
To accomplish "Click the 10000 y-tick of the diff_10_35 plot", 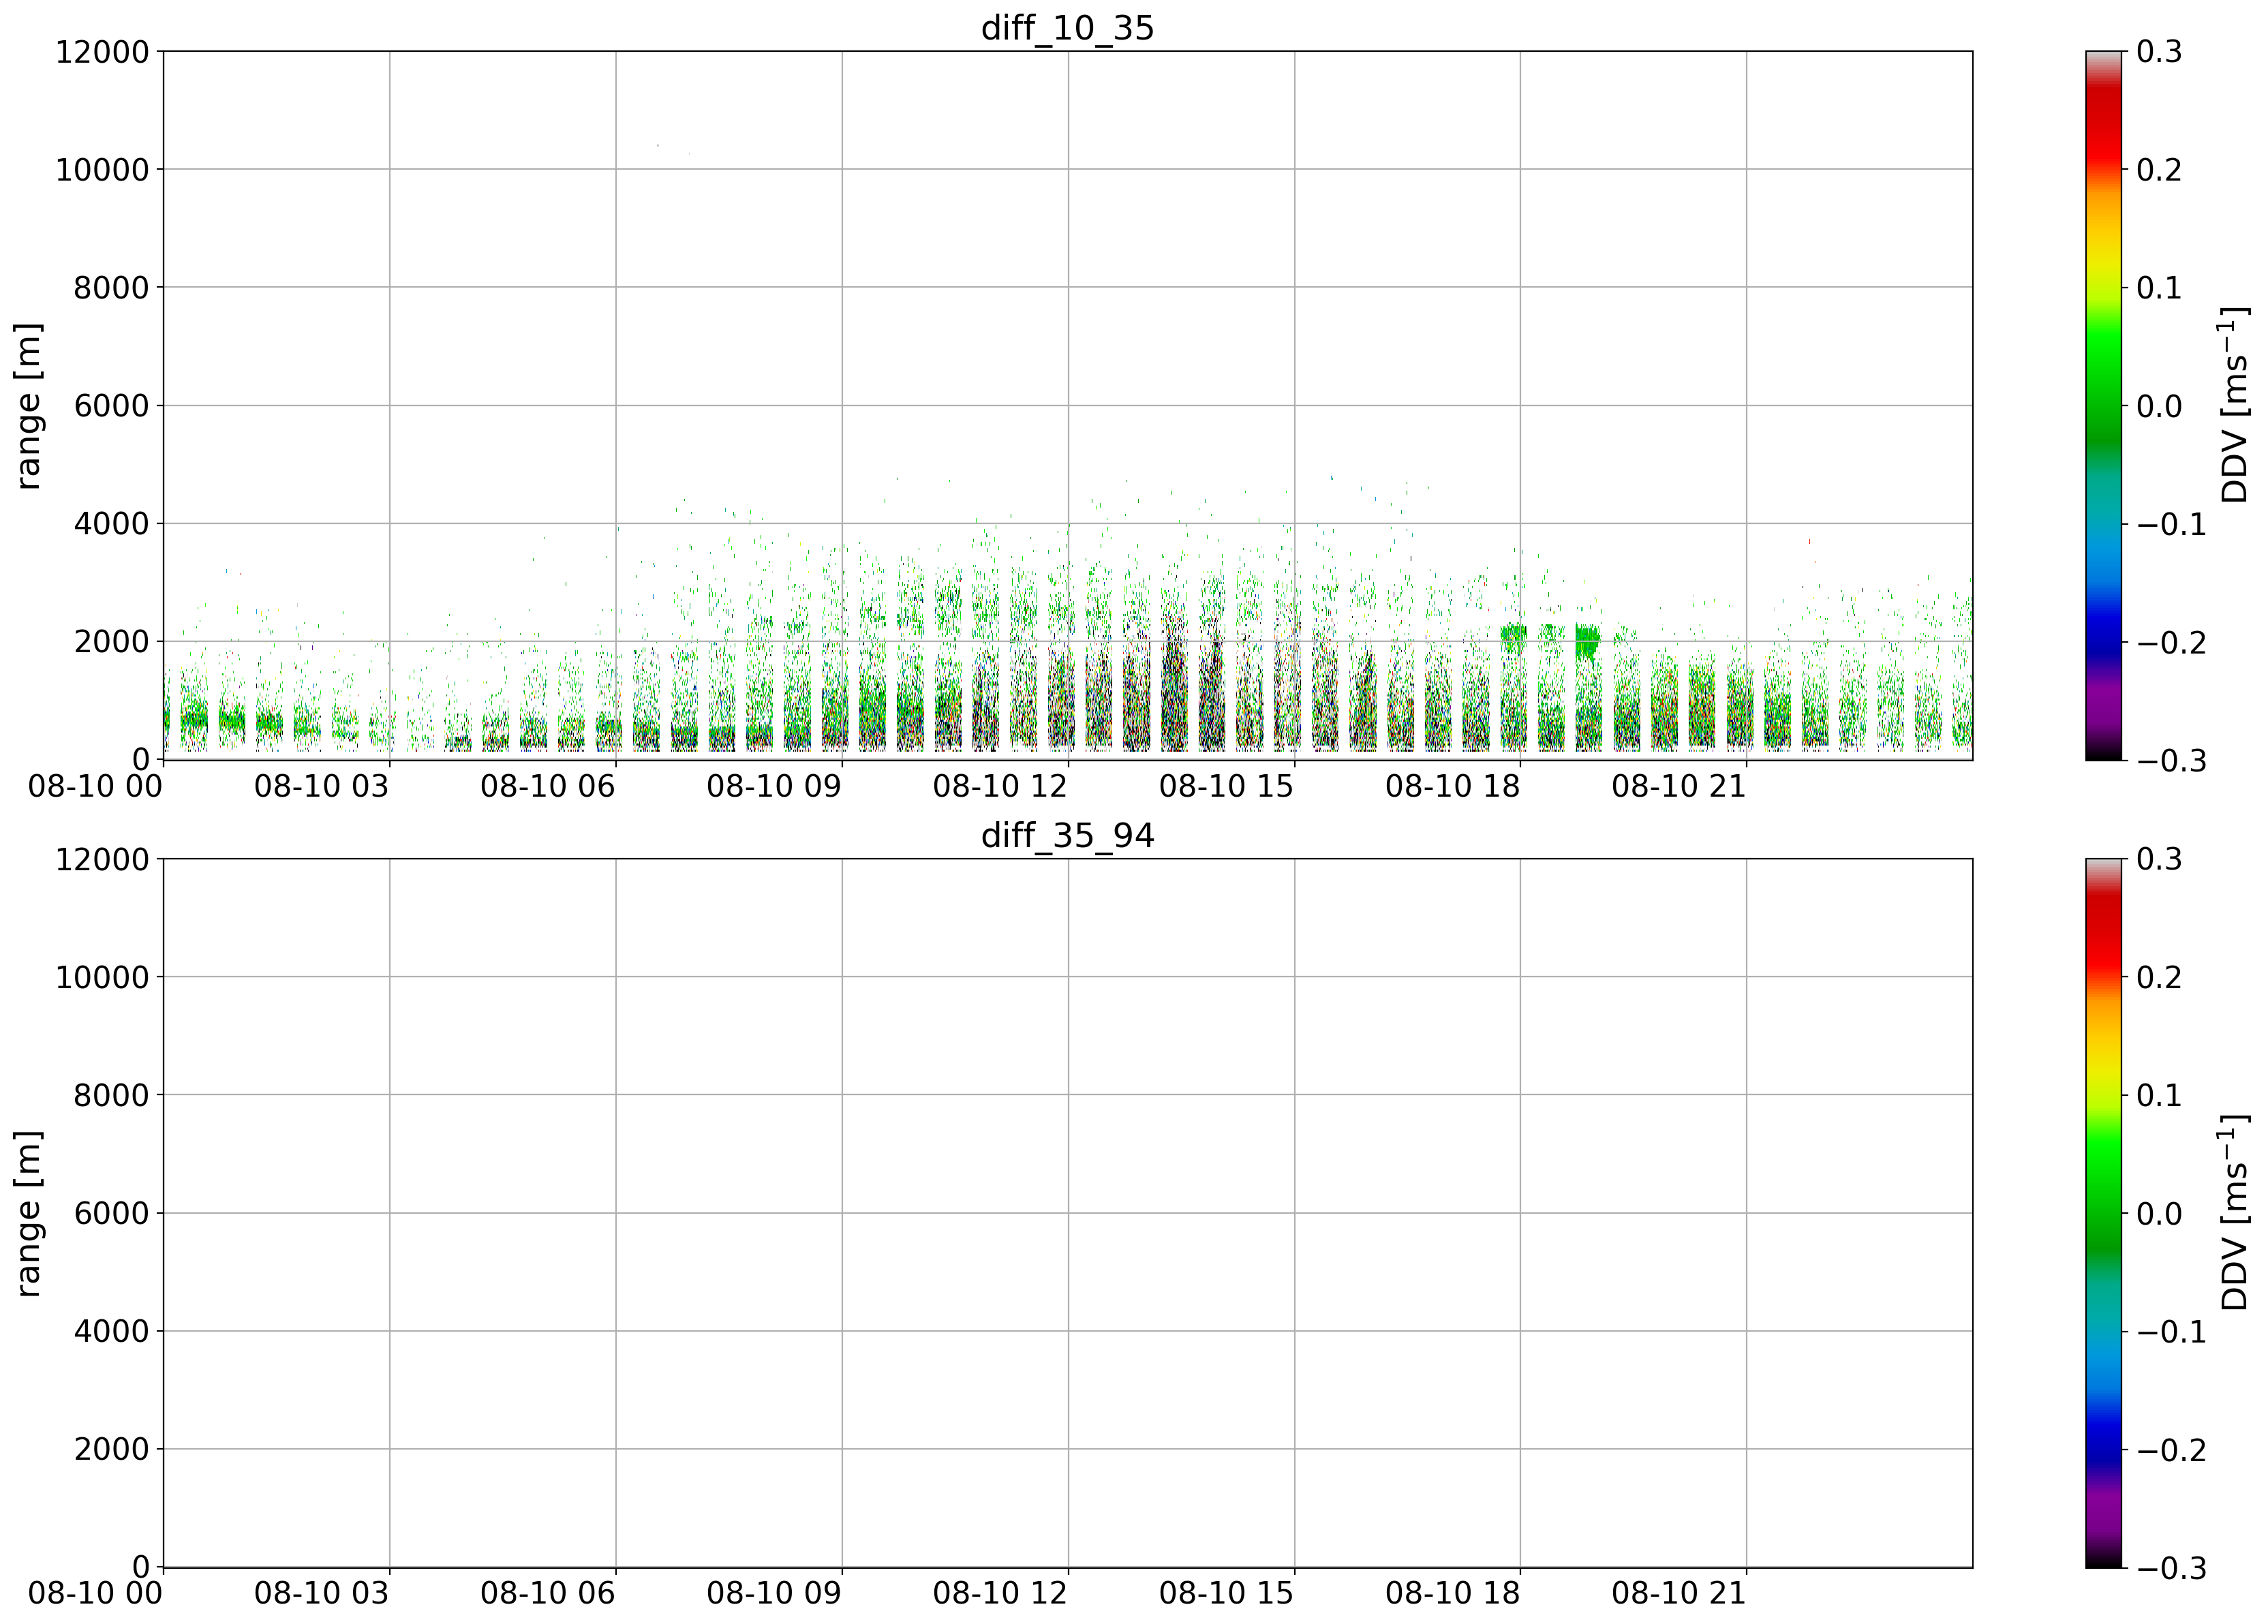I will pos(102,169).
